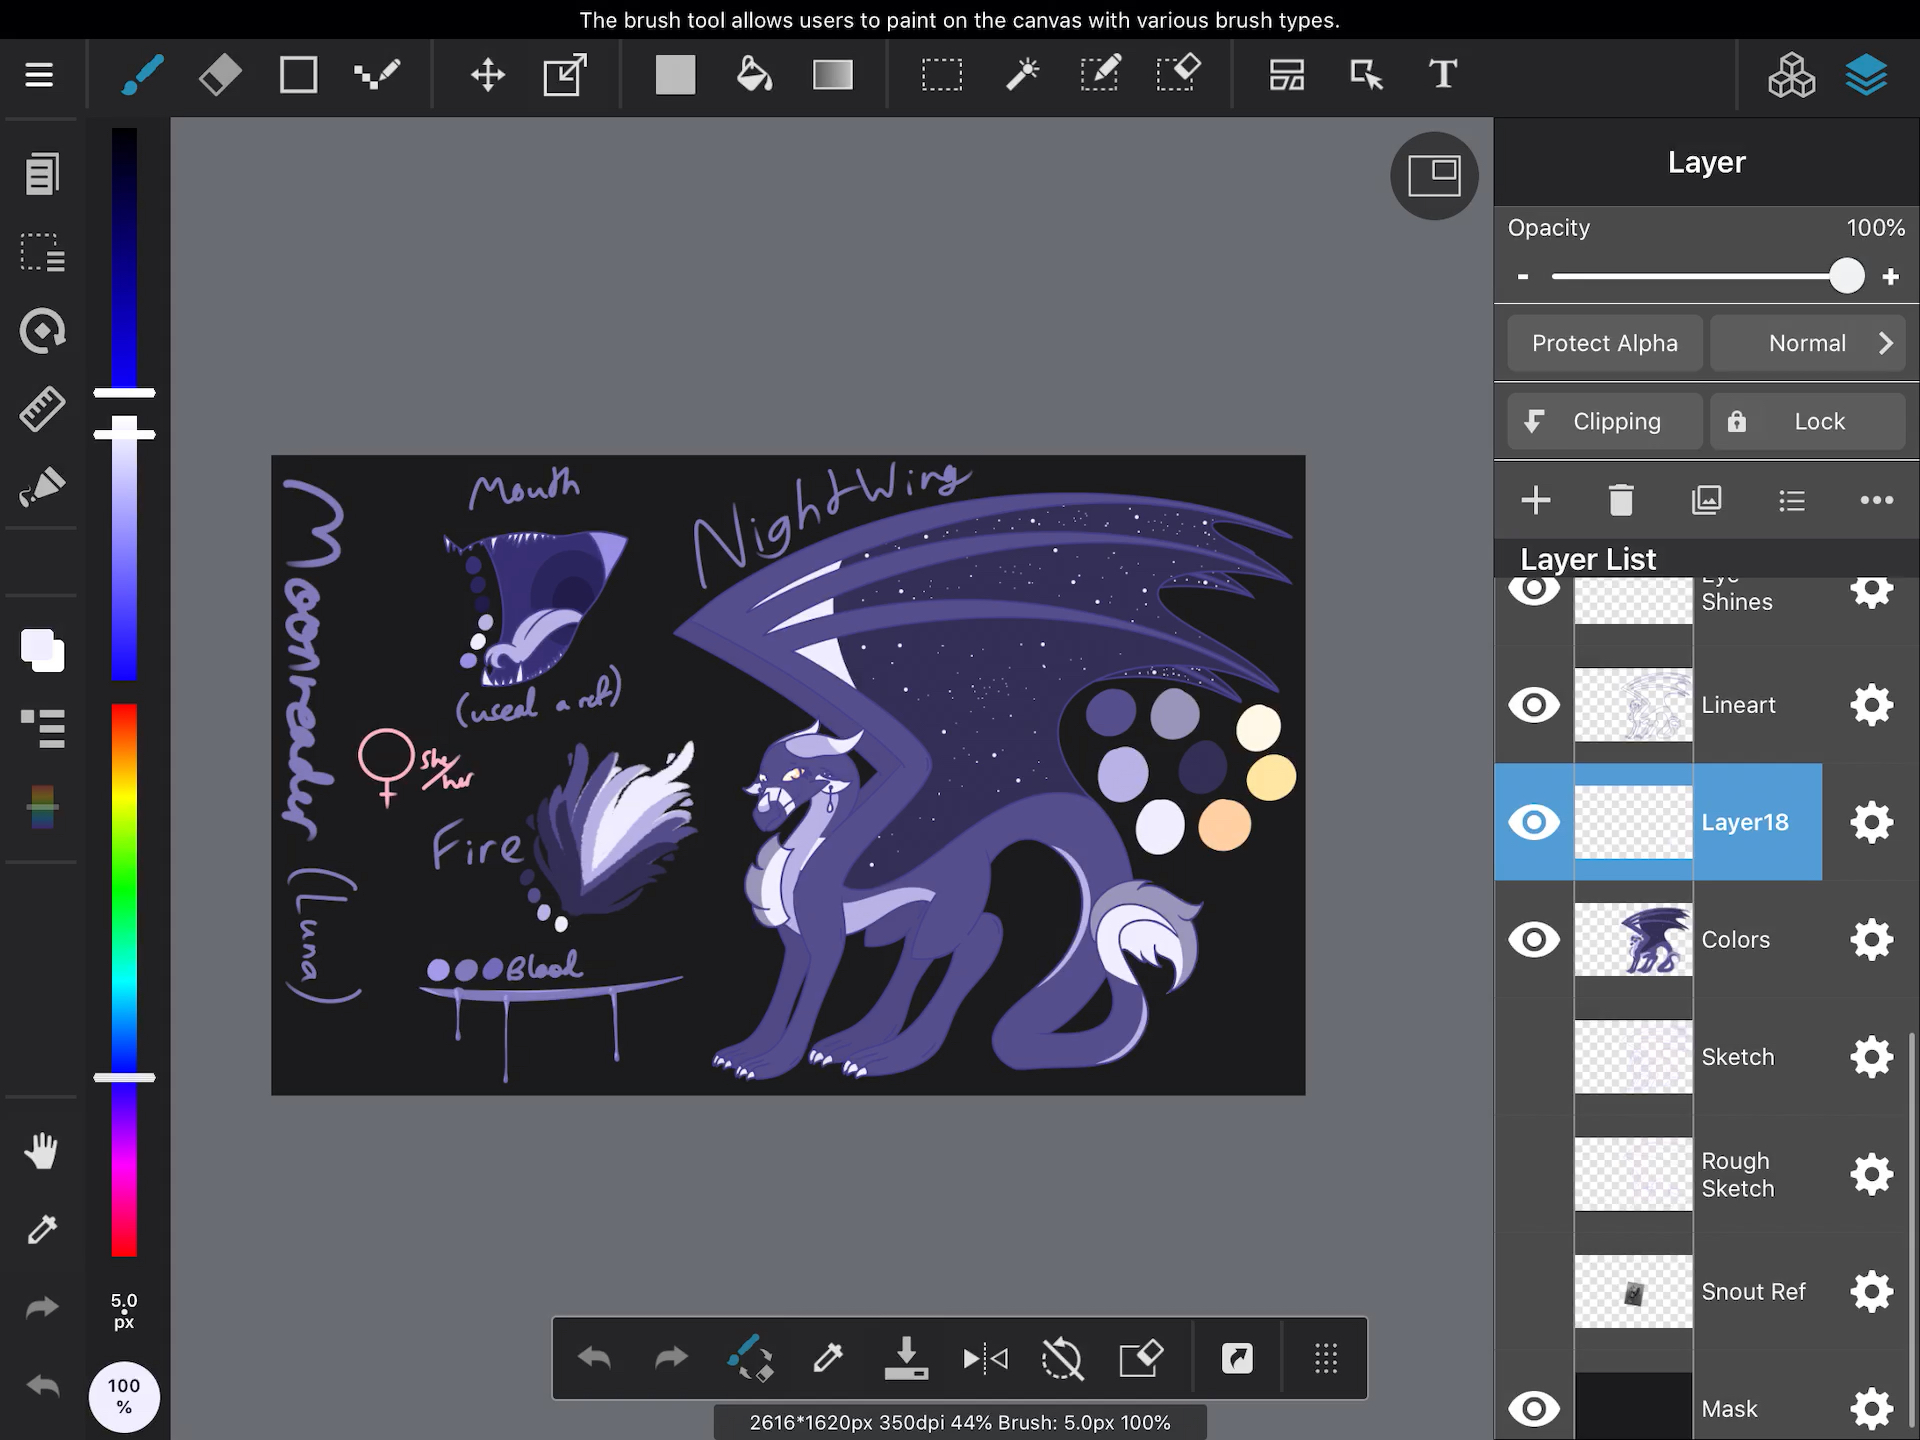Toggle brush/eraser switch in shortcut bar
The image size is (1920, 1440).
pos(750,1358)
